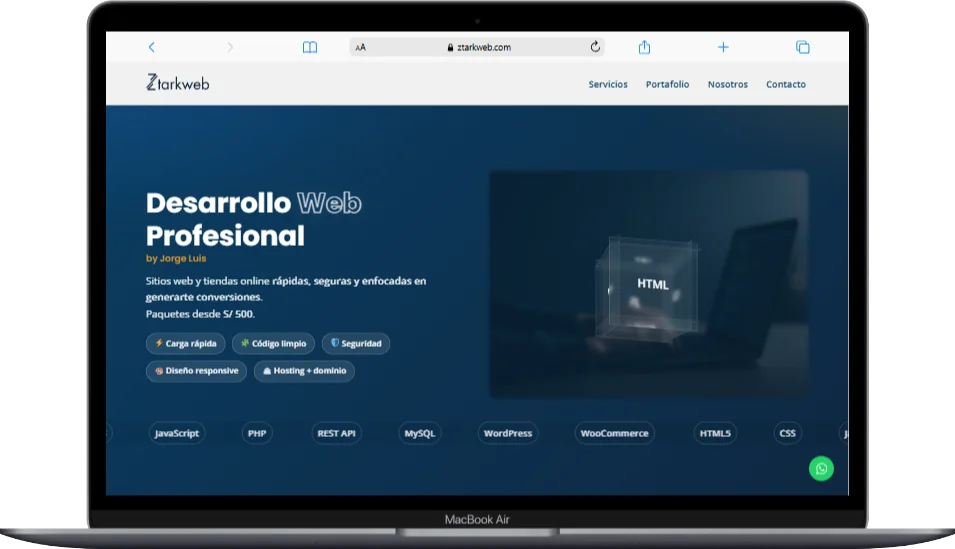Click the WordPress chip
Viewport: 955px width, 549px height.
click(x=508, y=433)
